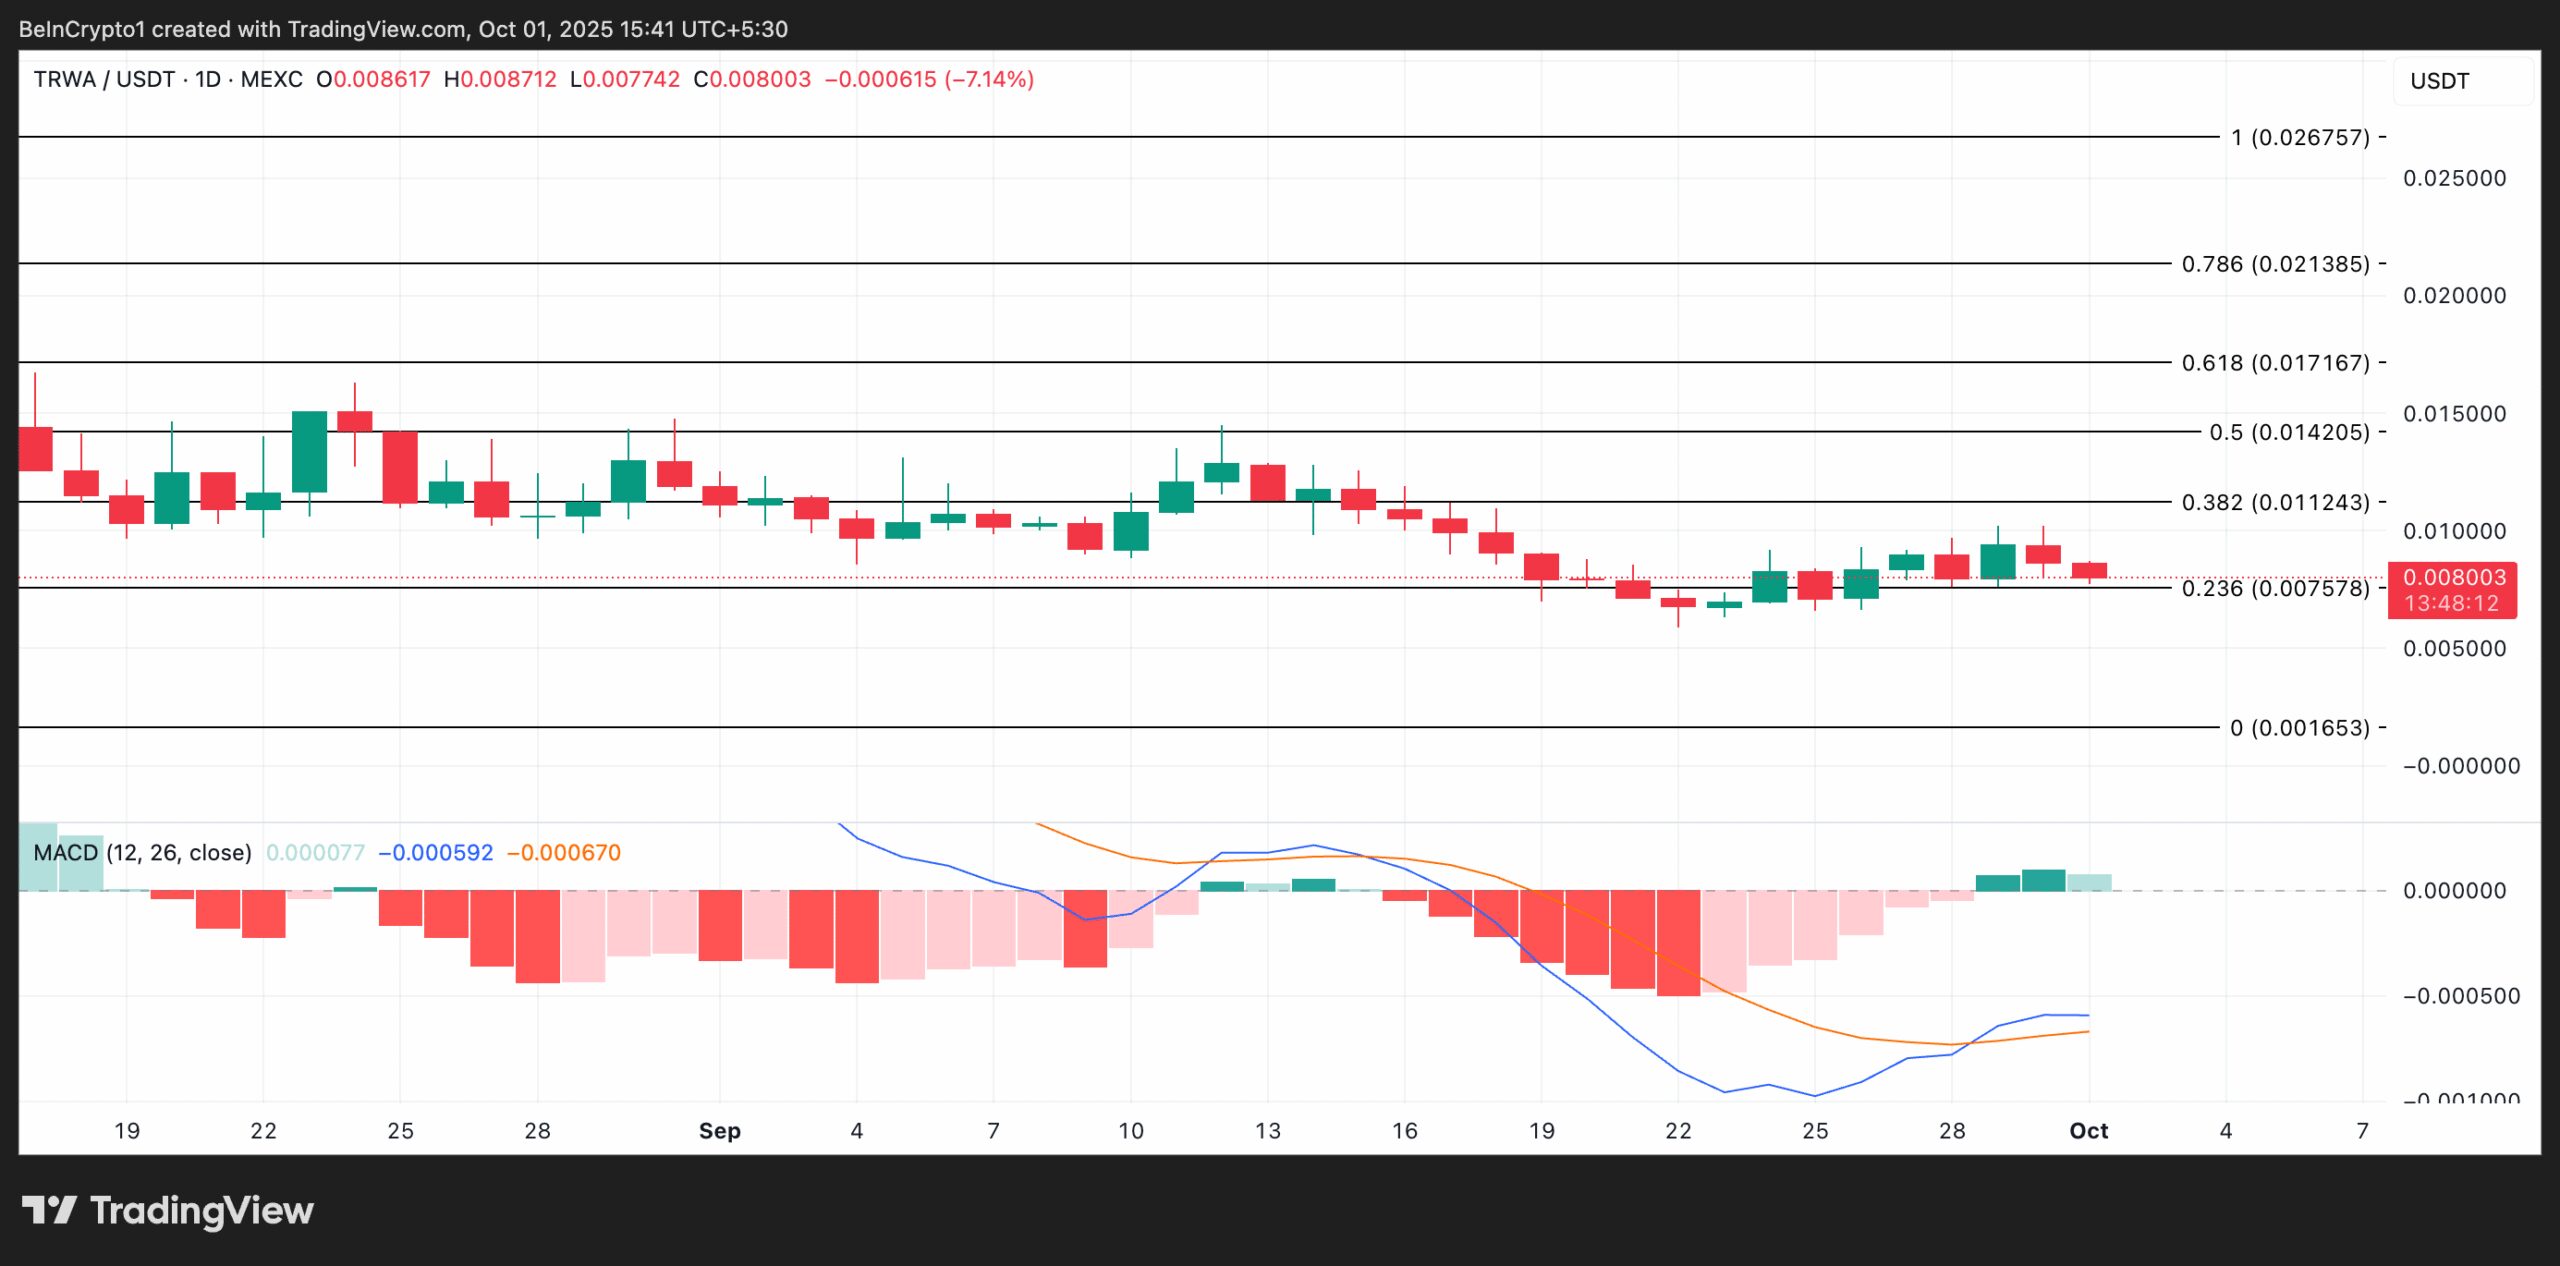Viewport: 2560px width, 1266px height.
Task: Click the 0.786 (0.021385) Fib level label
Action: point(2275,264)
